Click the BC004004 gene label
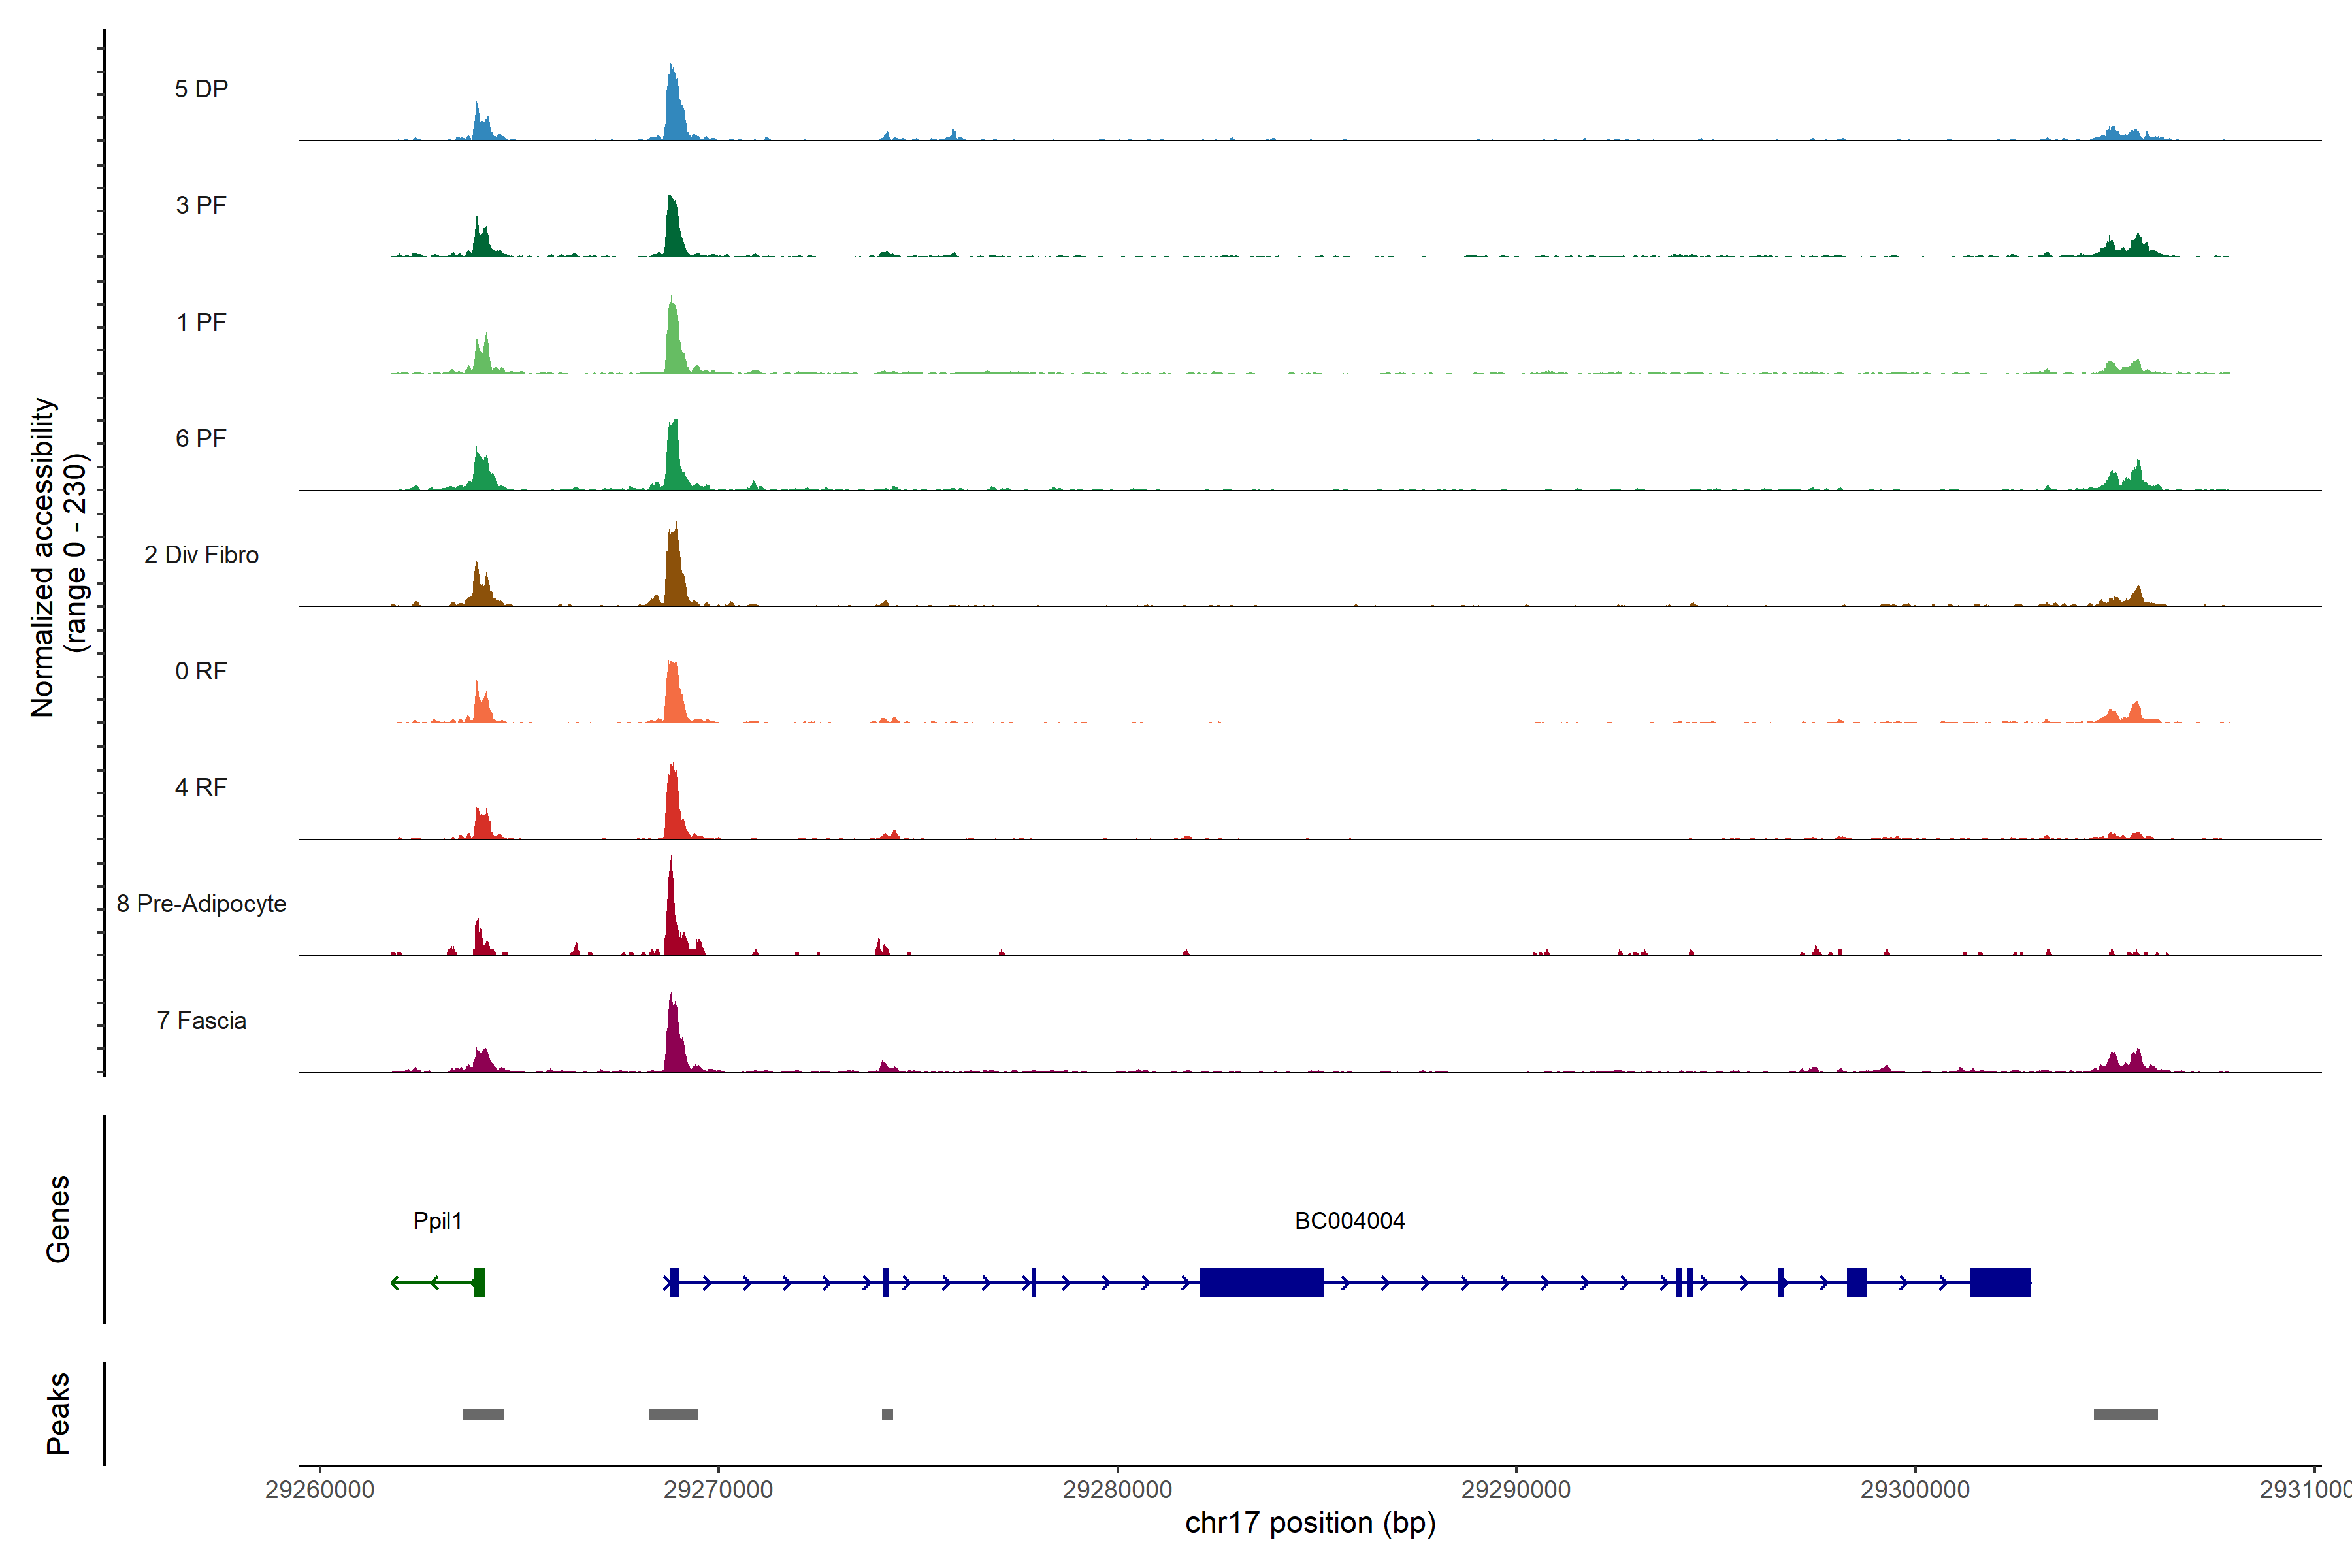 tap(1349, 1220)
